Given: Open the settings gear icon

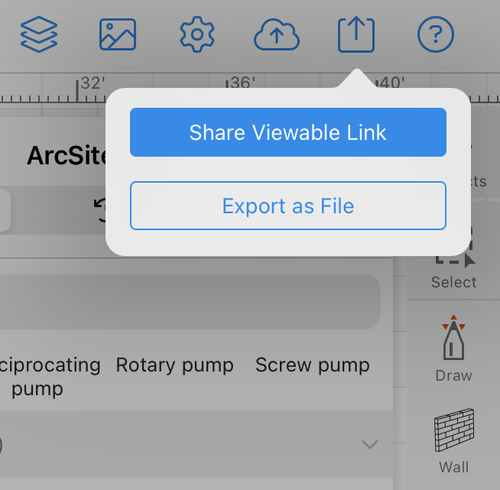Looking at the screenshot, I should click(197, 34).
